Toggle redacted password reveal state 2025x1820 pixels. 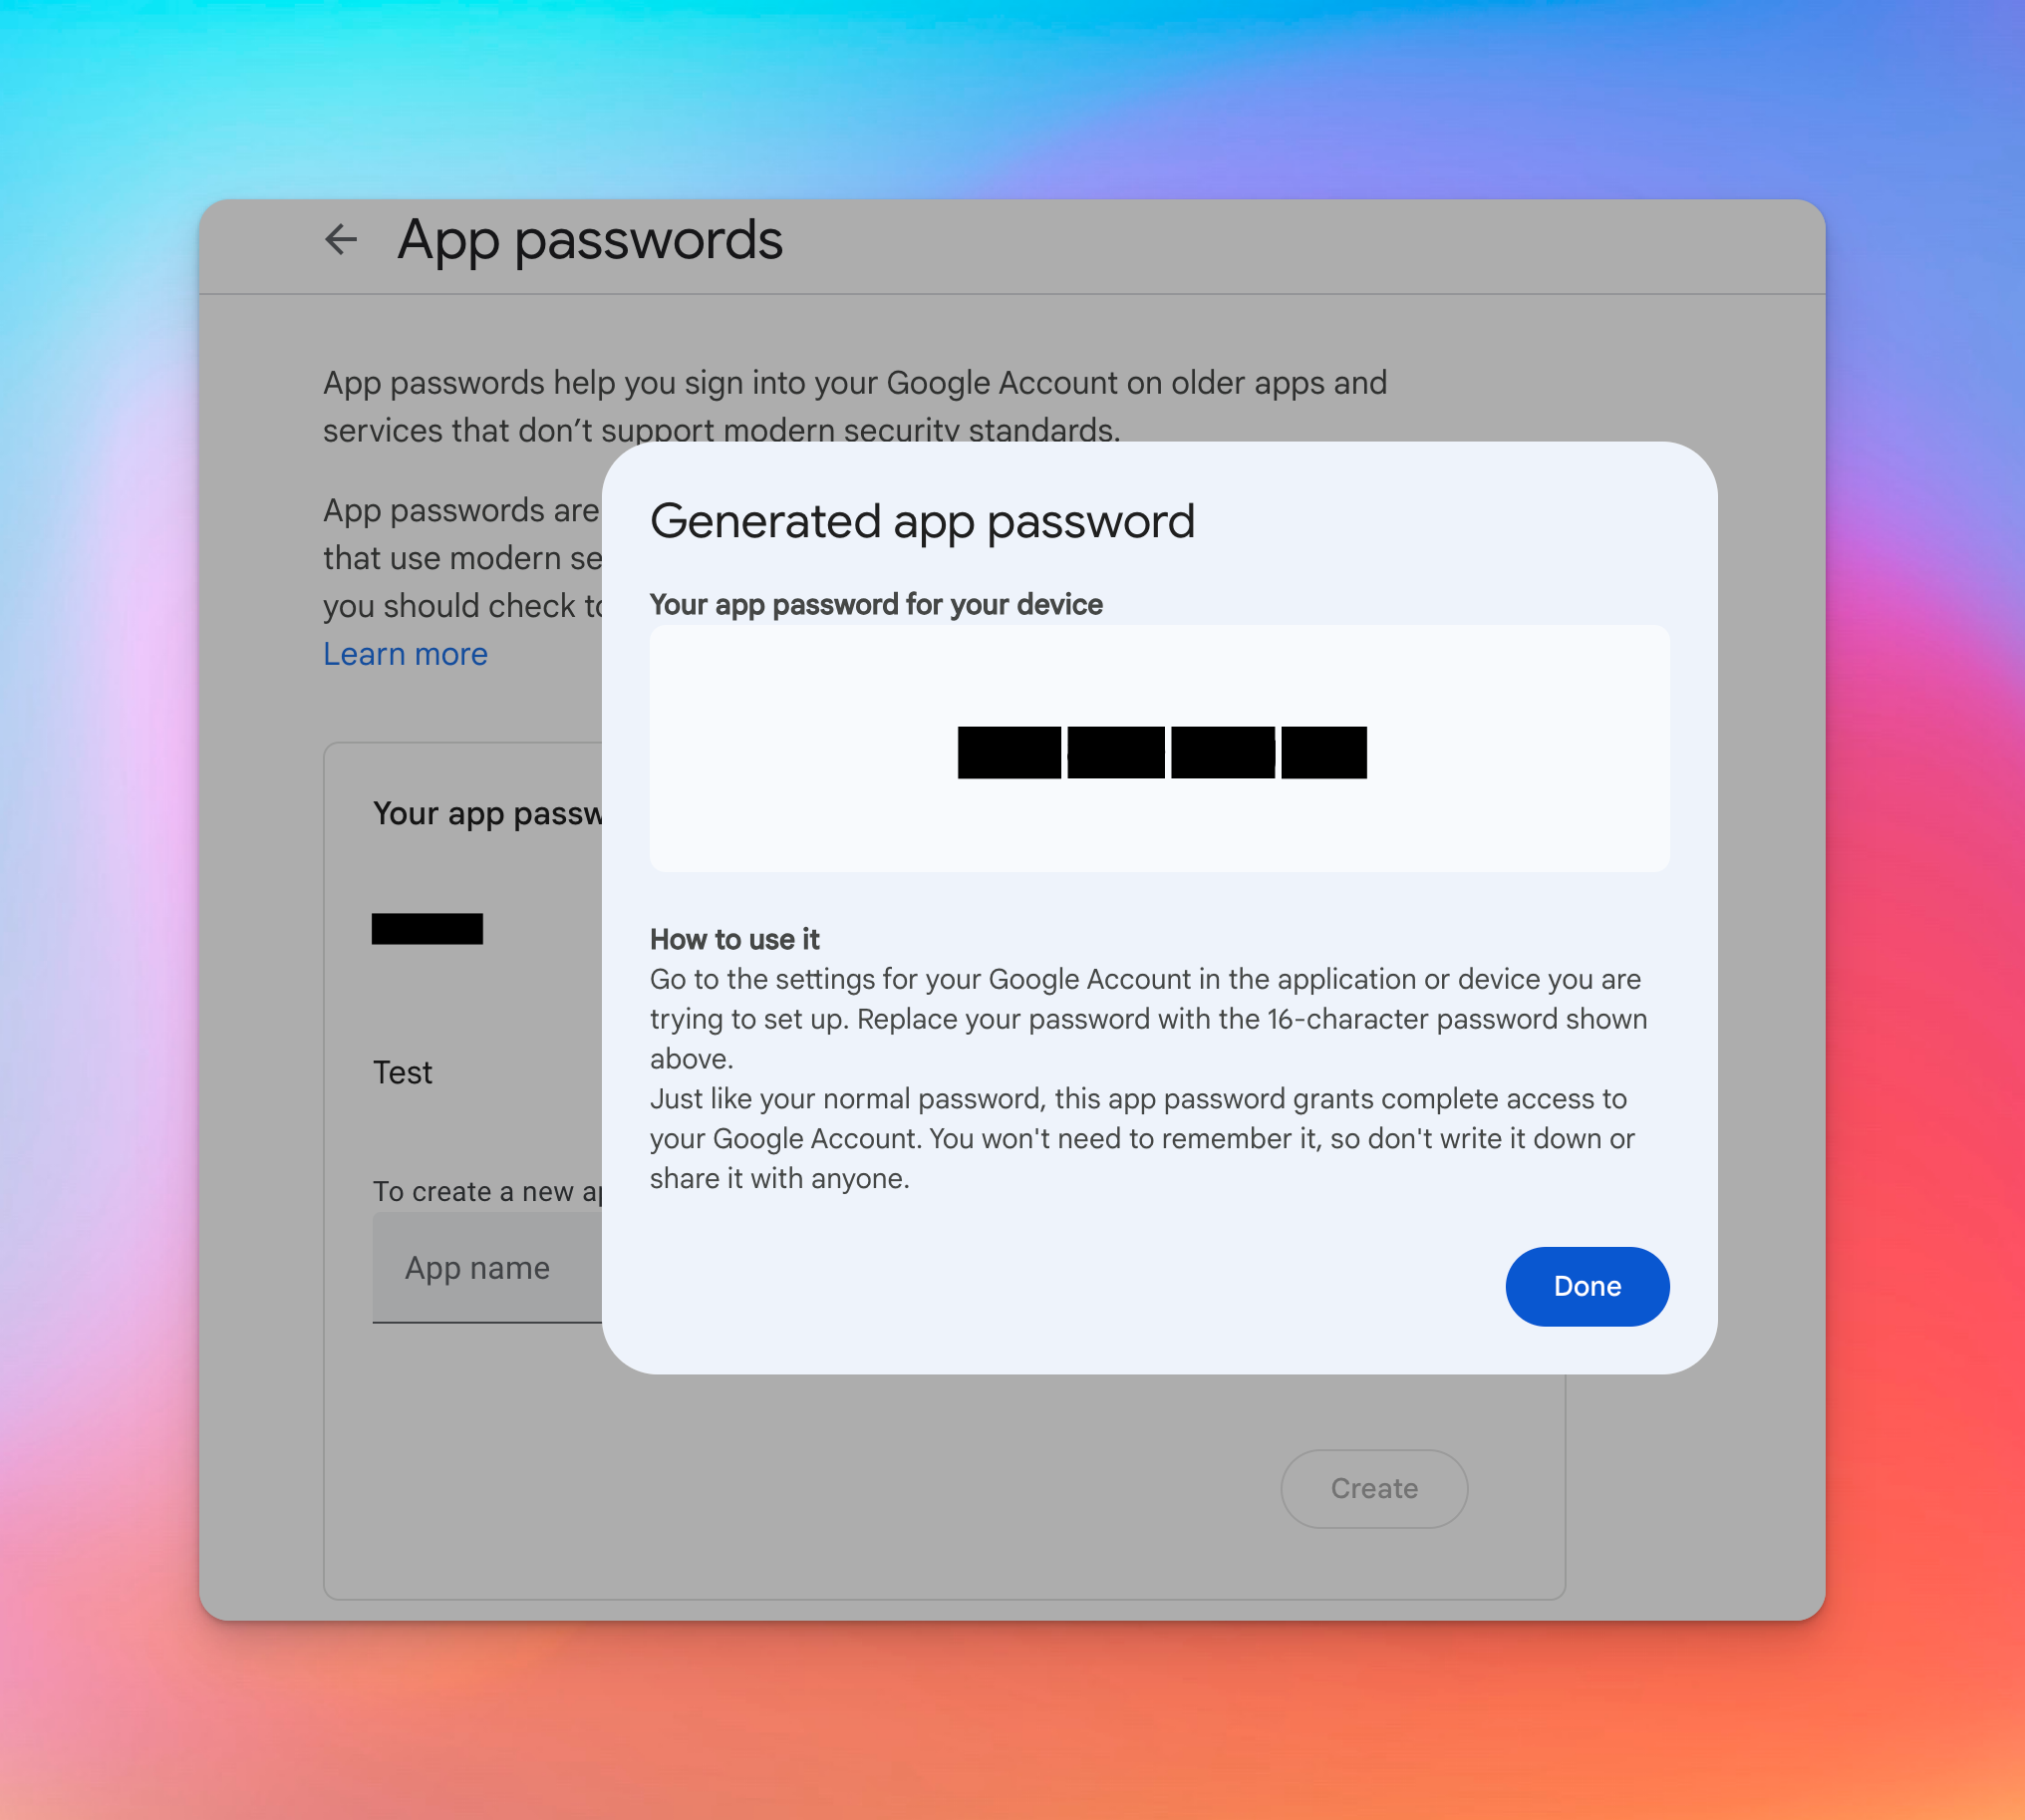(x=1161, y=752)
